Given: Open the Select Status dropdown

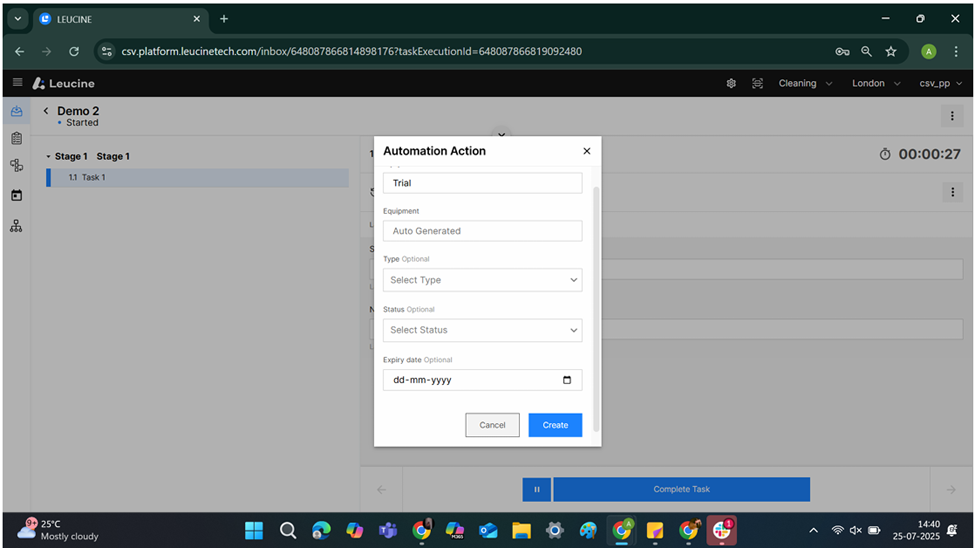Looking at the screenshot, I should pos(482,330).
